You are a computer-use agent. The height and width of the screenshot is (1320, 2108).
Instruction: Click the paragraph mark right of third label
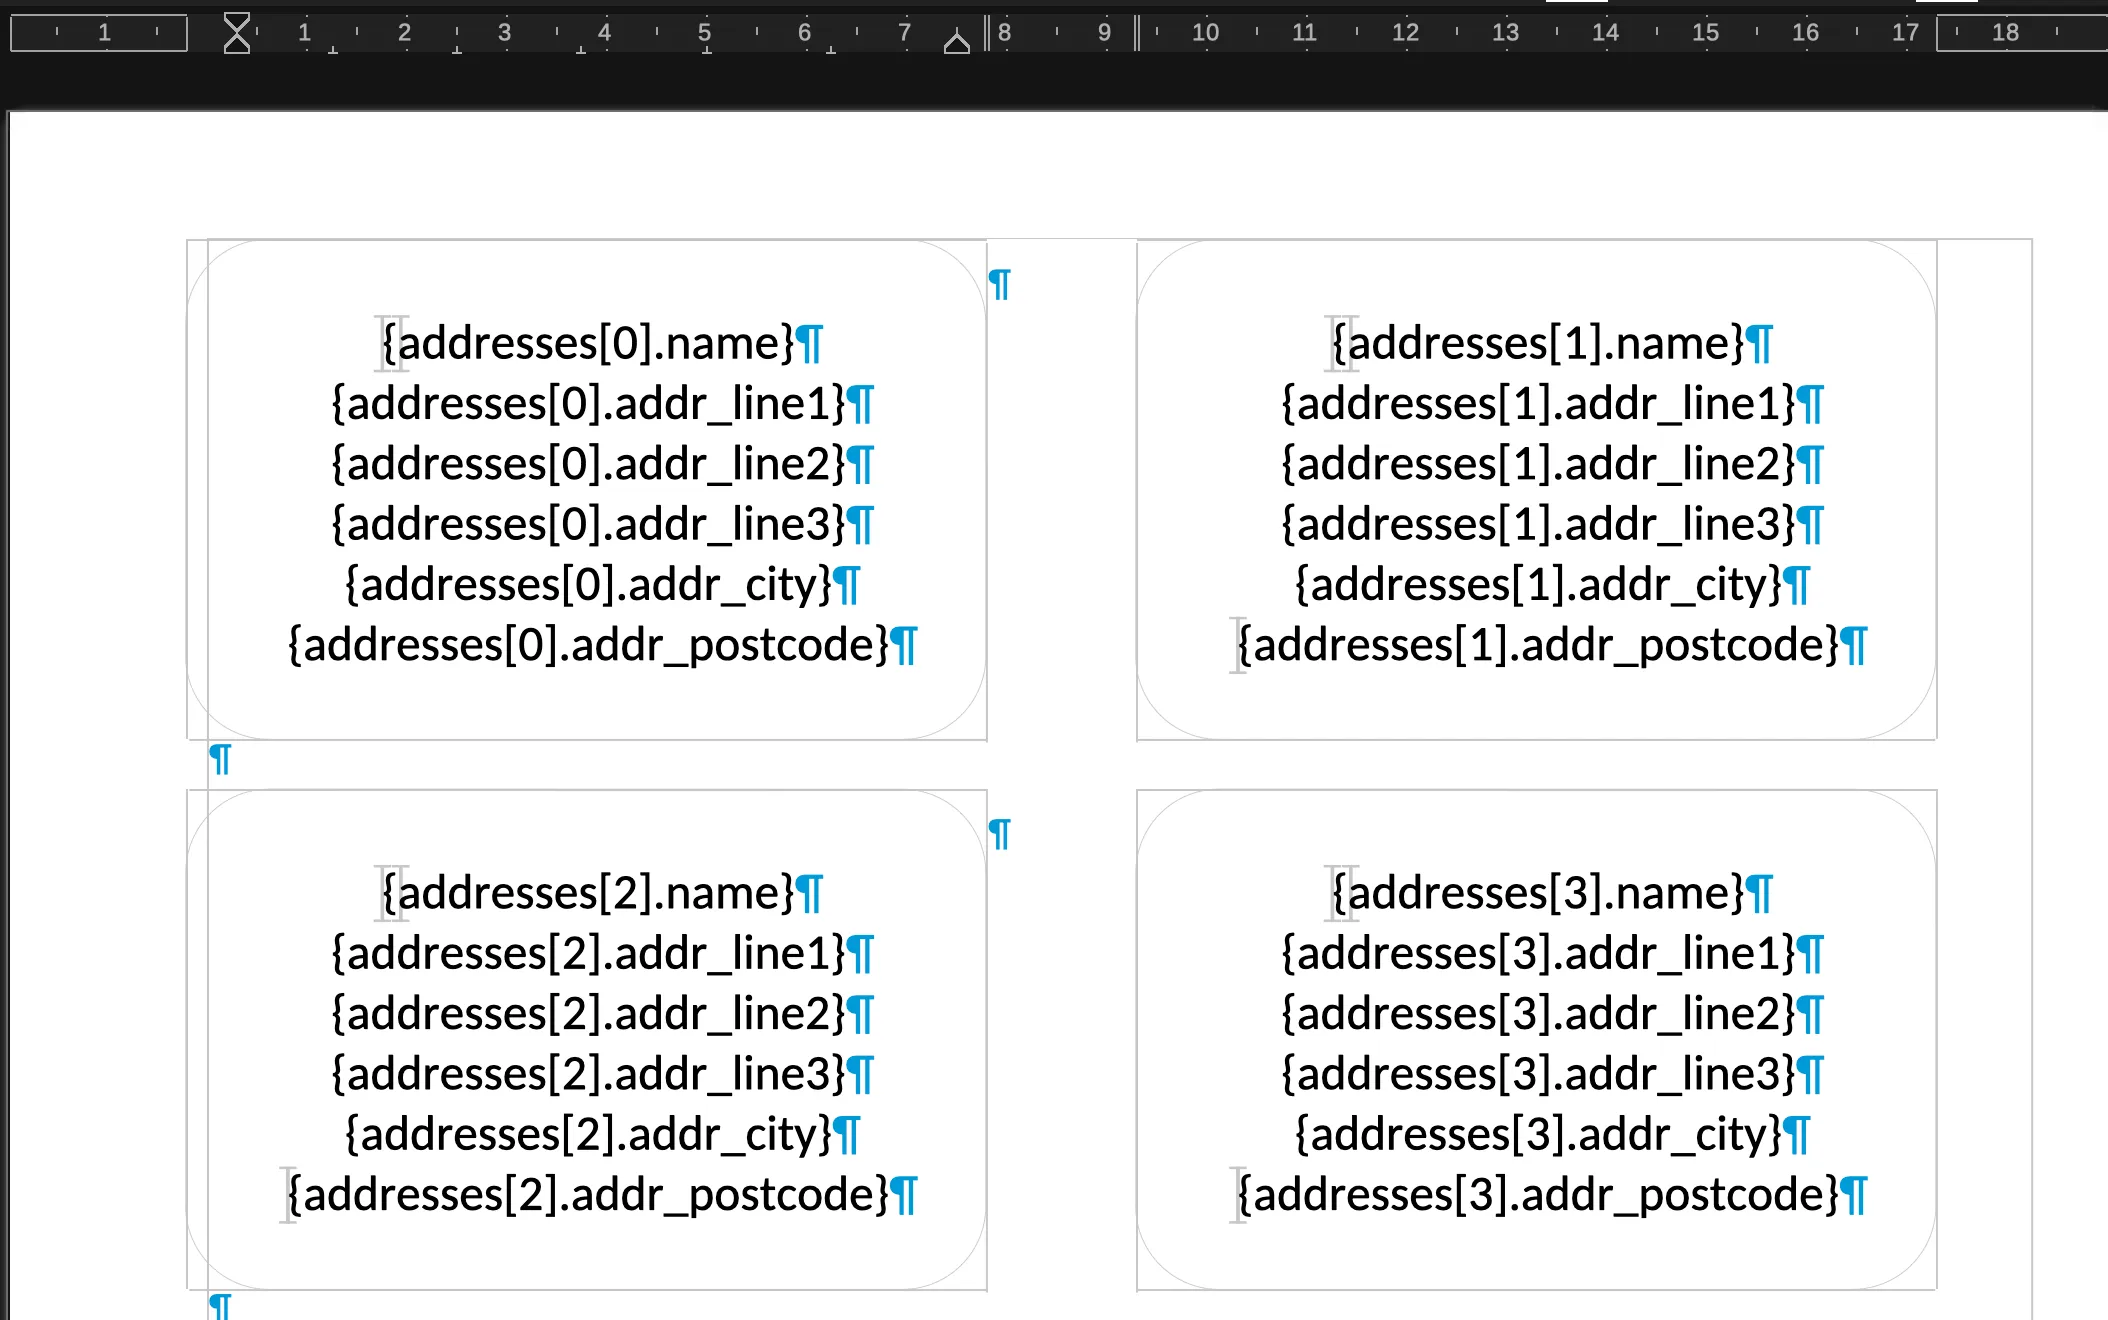[x=999, y=833]
